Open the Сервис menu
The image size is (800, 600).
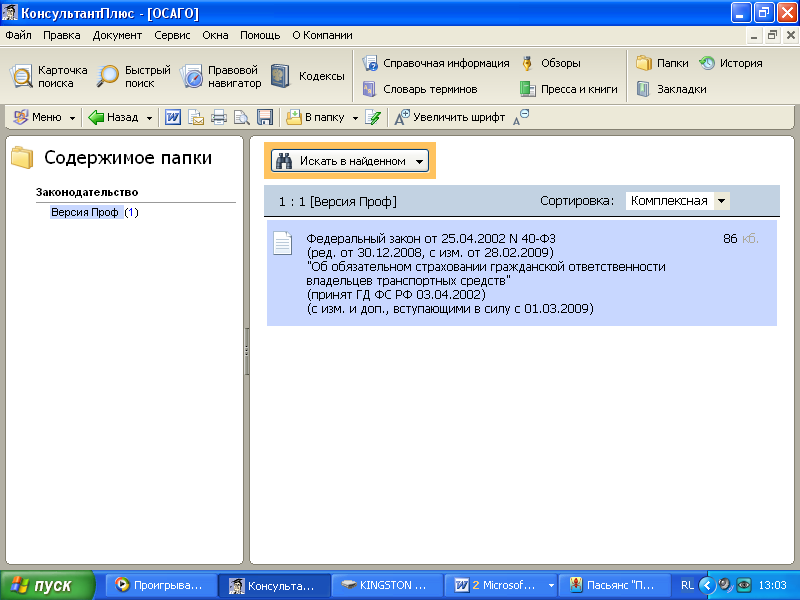pyautogui.click(x=172, y=35)
